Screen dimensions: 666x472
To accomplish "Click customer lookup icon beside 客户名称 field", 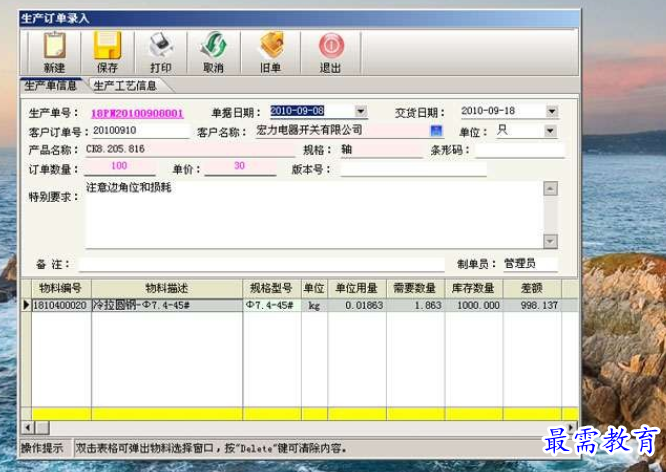I will point(436,131).
